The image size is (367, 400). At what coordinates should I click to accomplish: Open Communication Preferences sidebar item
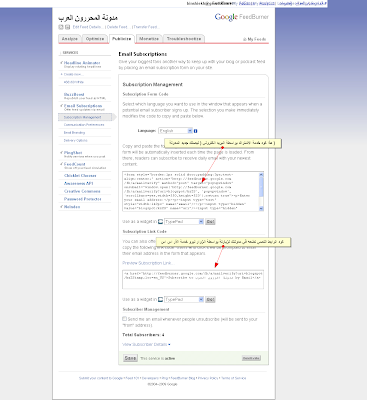[84, 125]
